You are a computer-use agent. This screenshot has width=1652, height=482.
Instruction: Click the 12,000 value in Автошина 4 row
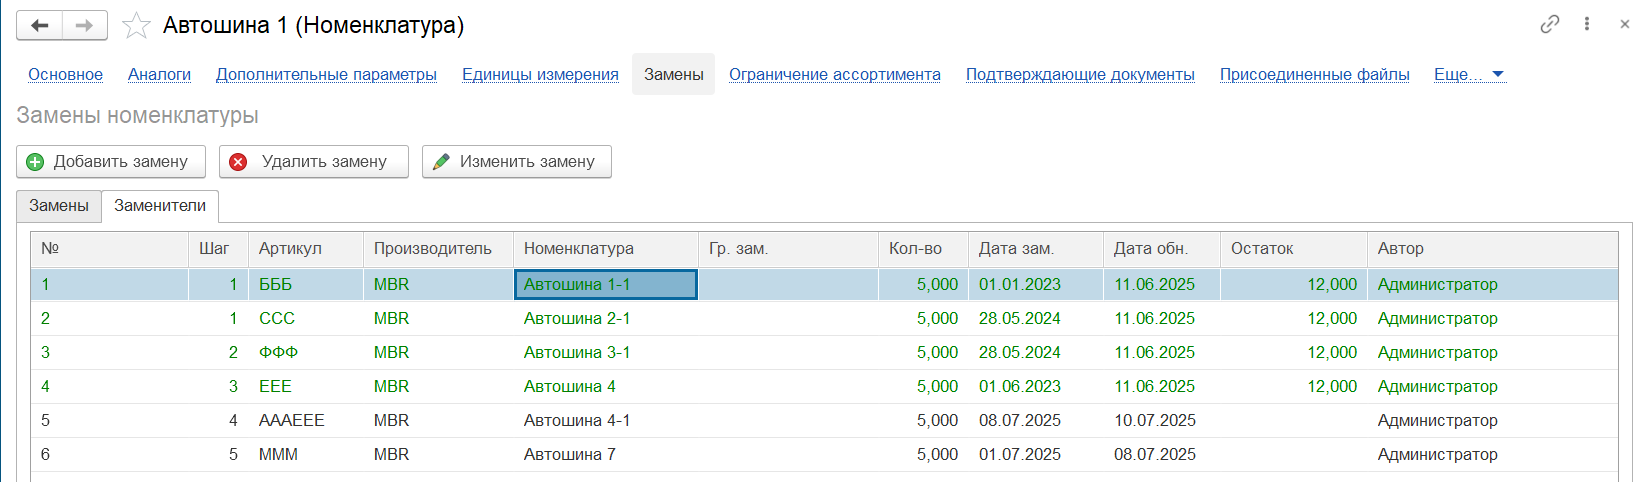1294,386
